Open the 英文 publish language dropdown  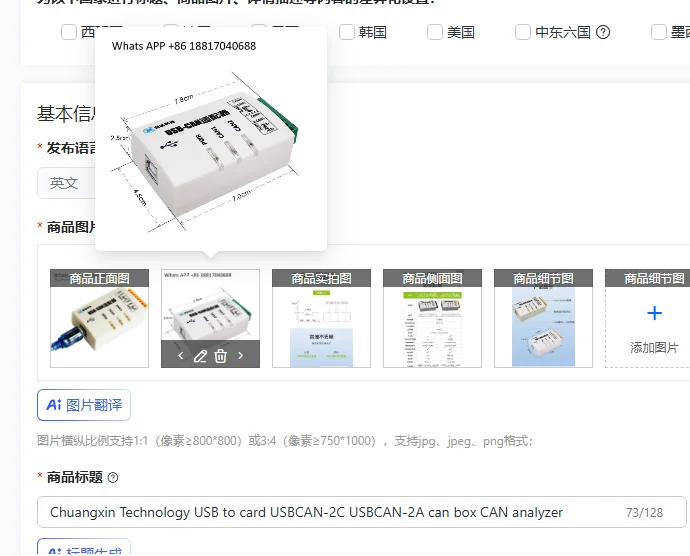click(66, 183)
